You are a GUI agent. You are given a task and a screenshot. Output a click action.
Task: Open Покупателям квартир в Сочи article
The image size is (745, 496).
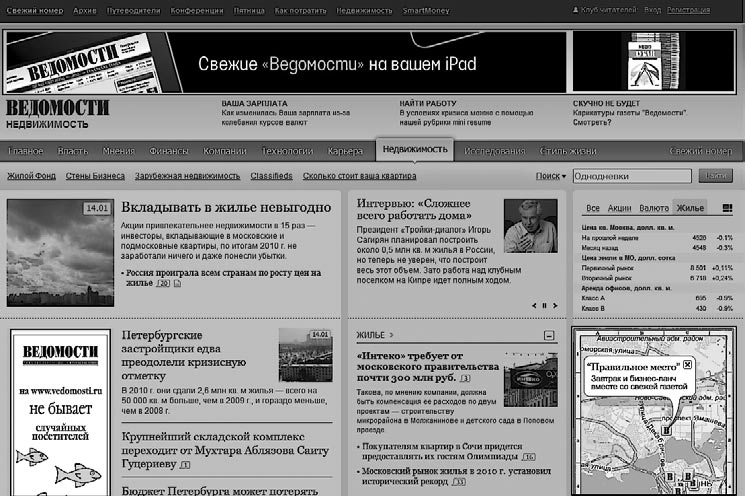[x=442, y=451]
